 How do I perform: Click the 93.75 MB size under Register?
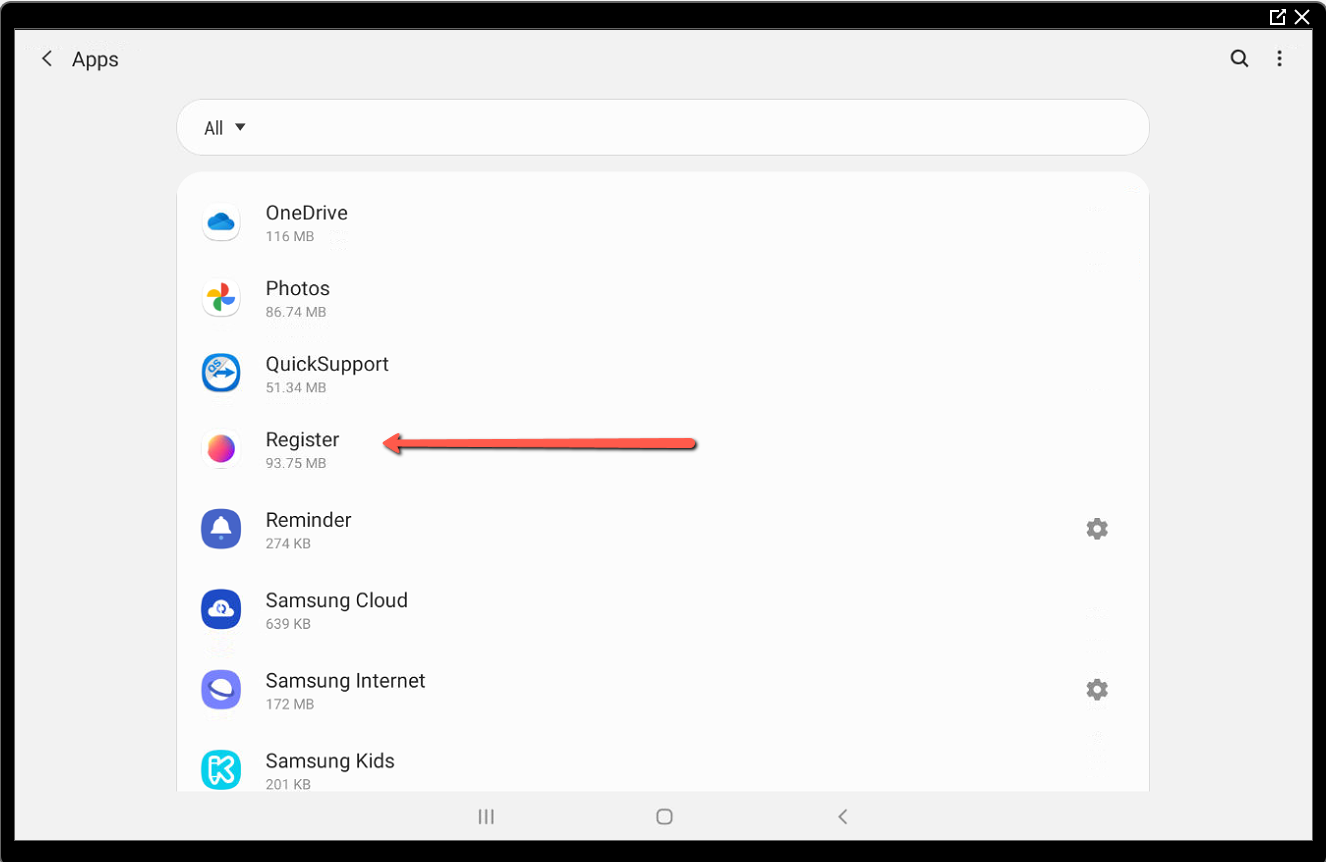coord(296,464)
